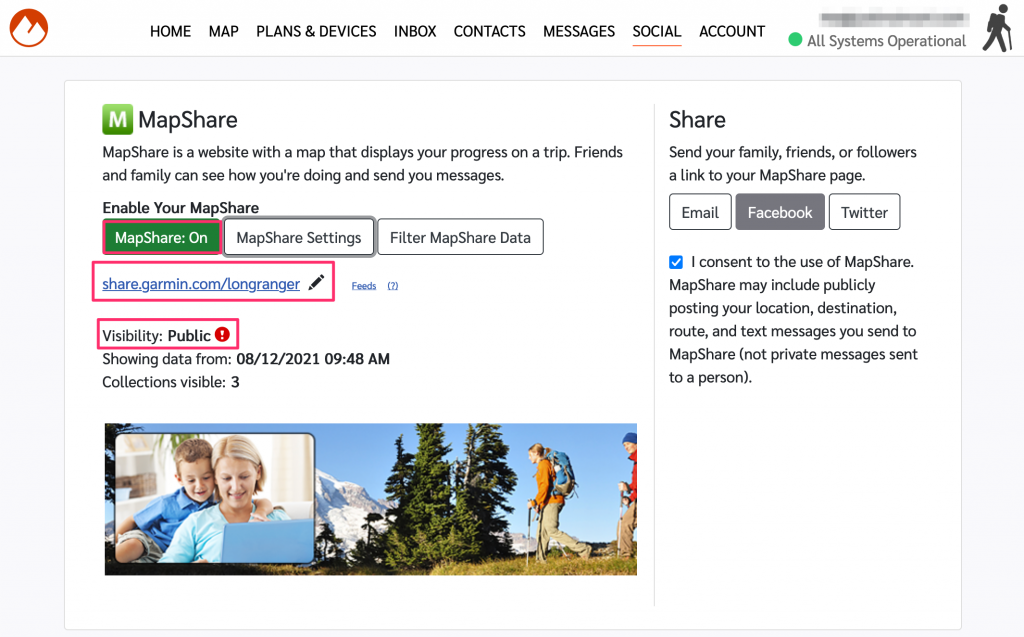This screenshot has height=637, width=1024.
Task: Click the Filter MapShare Data button
Action: pos(460,238)
